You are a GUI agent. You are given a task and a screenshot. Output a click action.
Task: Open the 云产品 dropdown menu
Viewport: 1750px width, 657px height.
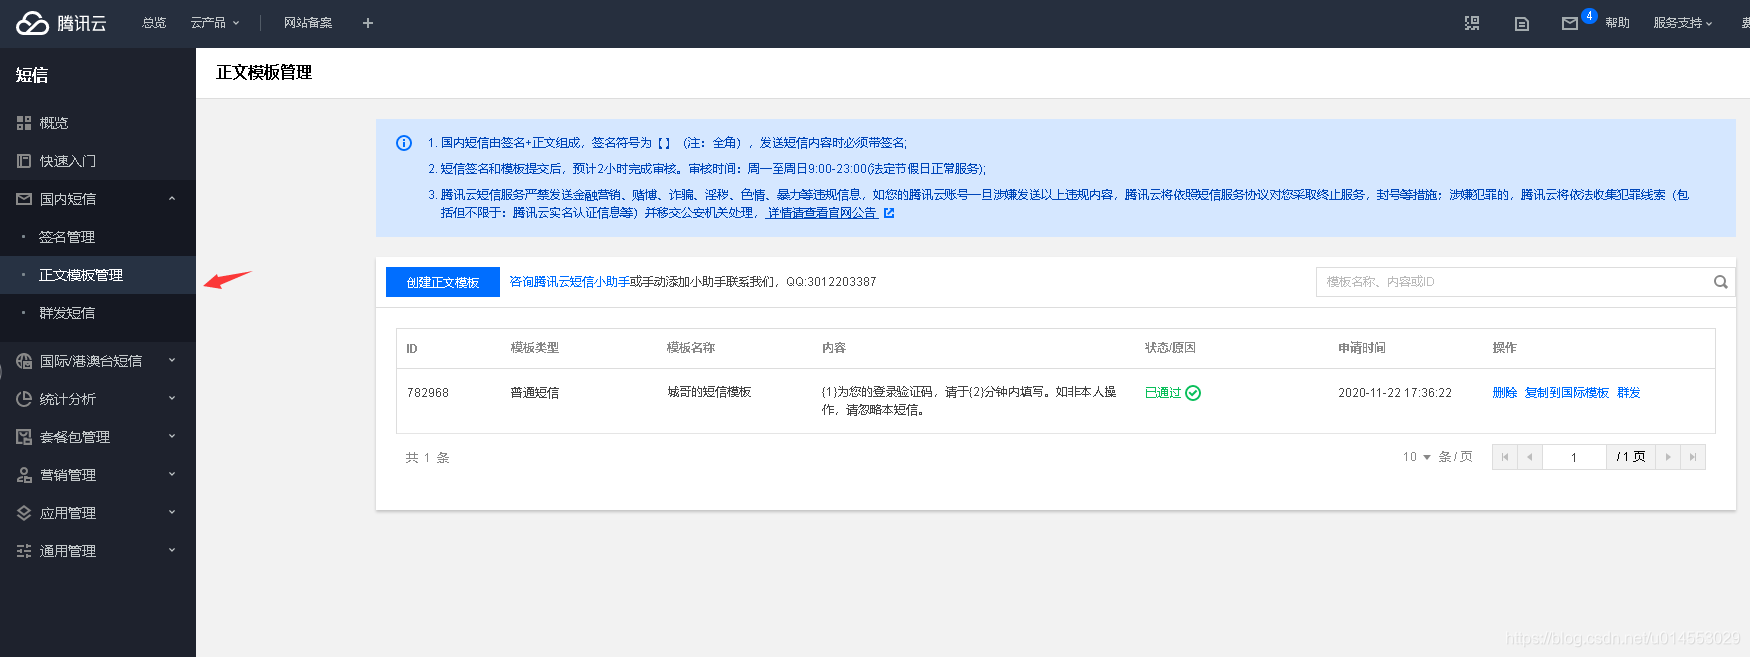(215, 23)
